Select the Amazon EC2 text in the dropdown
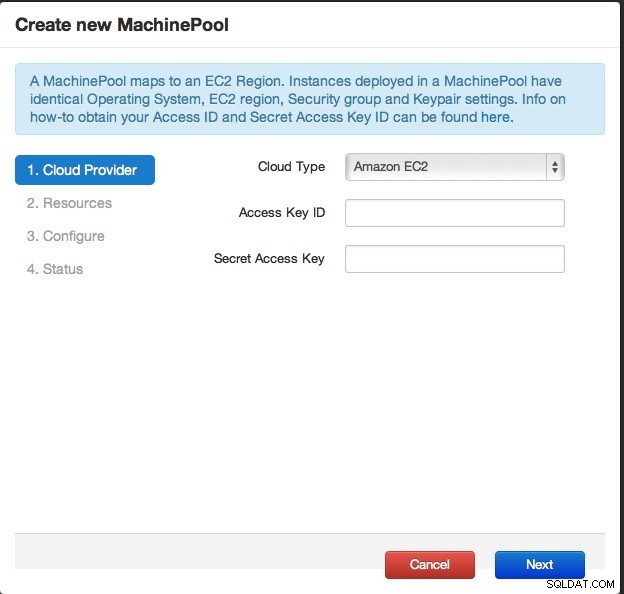The width and height of the screenshot is (624, 594). tap(391, 167)
